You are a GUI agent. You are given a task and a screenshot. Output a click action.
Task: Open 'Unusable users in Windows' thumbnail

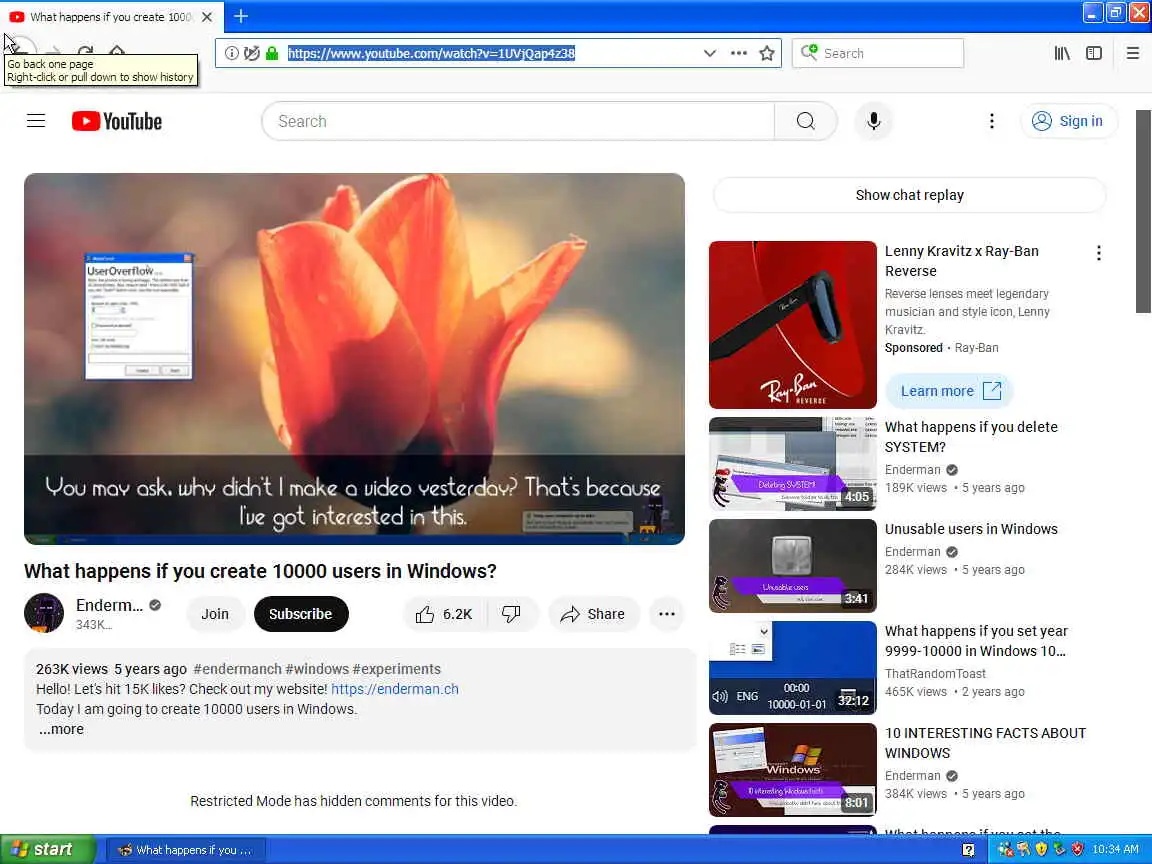(793, 566)
